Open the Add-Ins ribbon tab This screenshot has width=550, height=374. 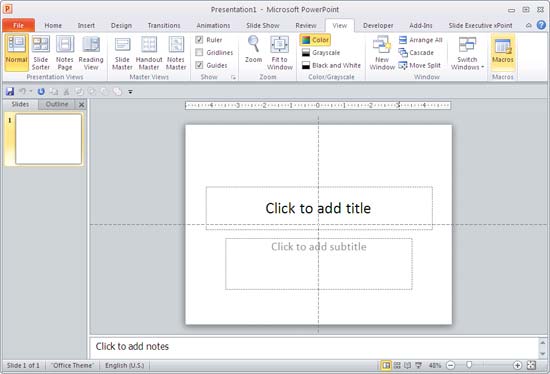pyautogui.click(x=421, y=26)
